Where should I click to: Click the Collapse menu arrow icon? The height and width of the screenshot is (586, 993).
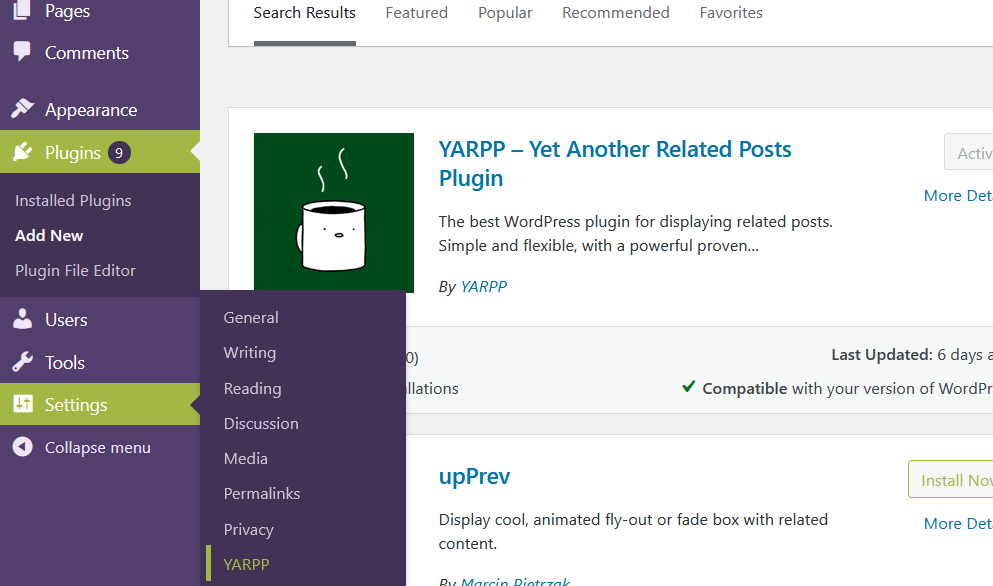pos(22,447)
